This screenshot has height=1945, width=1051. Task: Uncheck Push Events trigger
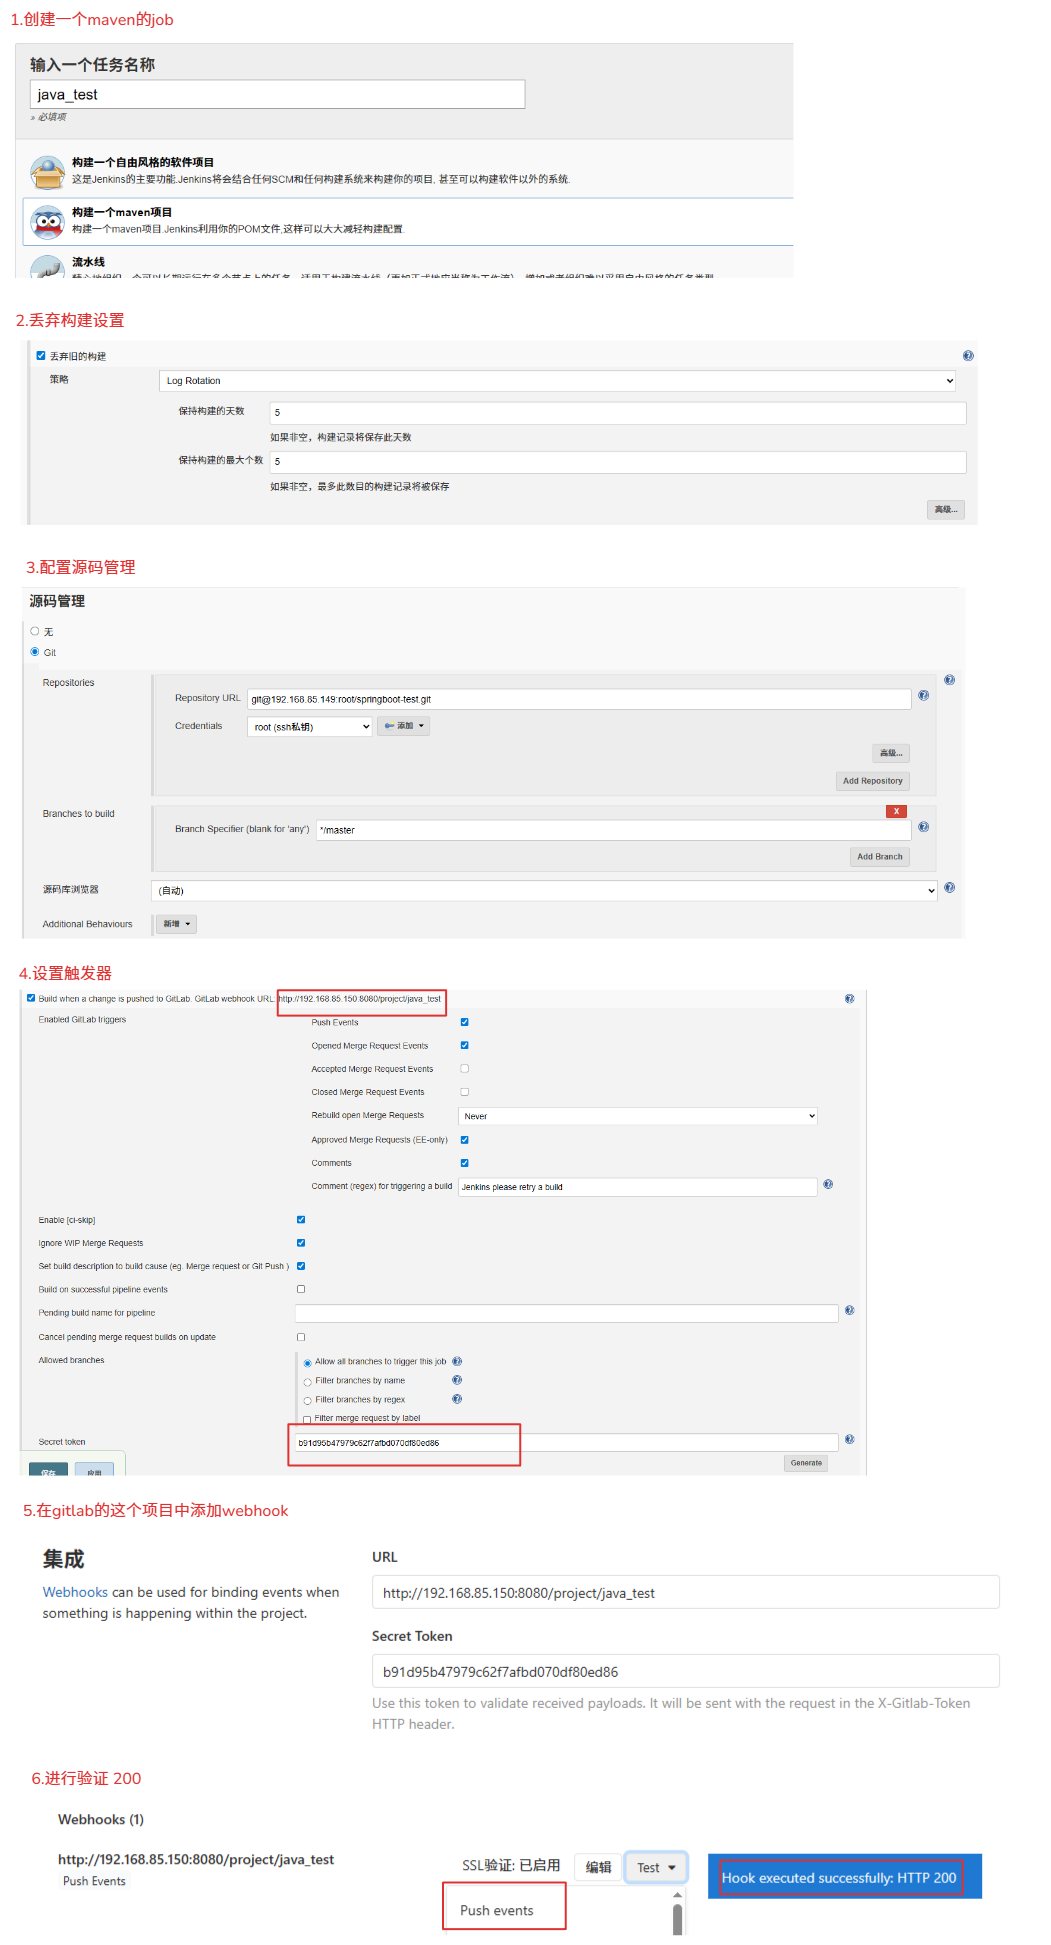pyautogui.click(x=464, y=1022)
